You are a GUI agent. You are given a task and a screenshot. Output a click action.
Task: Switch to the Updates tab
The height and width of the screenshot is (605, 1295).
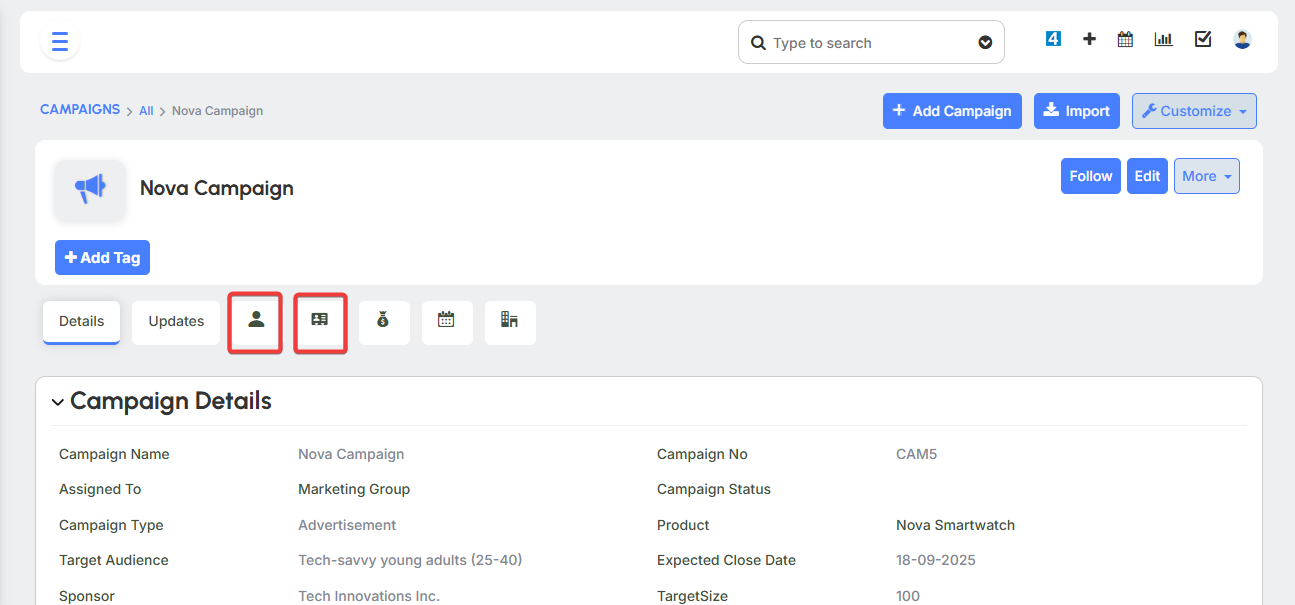[176, 321]
